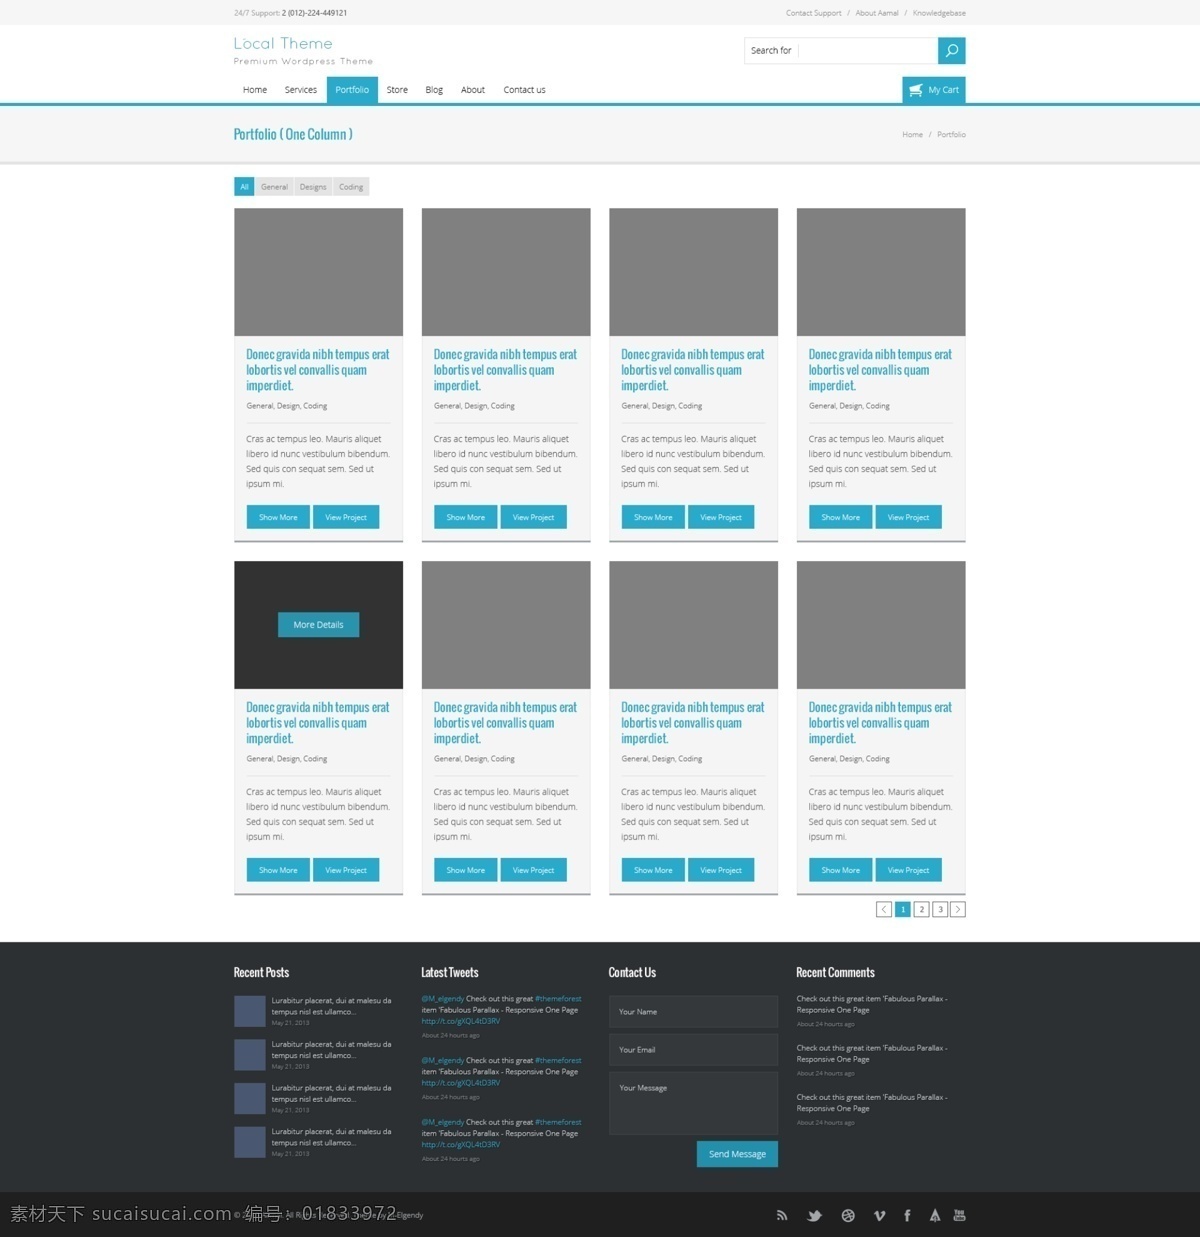Go to next page arrow in pagination
The height and width of the screenshot is (1237, 1200).
point(958,909)
